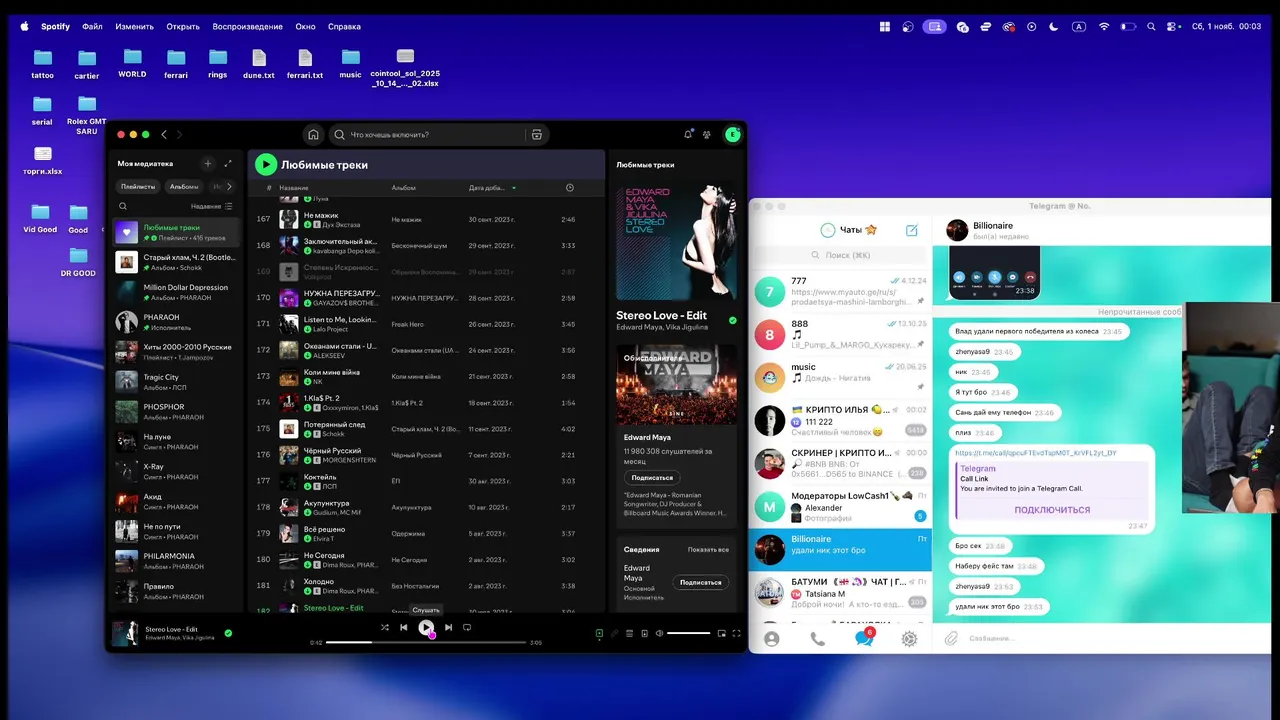Select the track Океанами стали
The height and width of the screenshot is (720, 1280).
pos(427,350)
